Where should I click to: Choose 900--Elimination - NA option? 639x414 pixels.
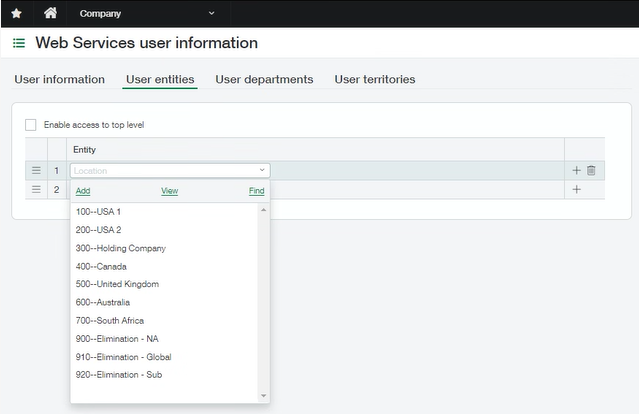tap(164, 339)
